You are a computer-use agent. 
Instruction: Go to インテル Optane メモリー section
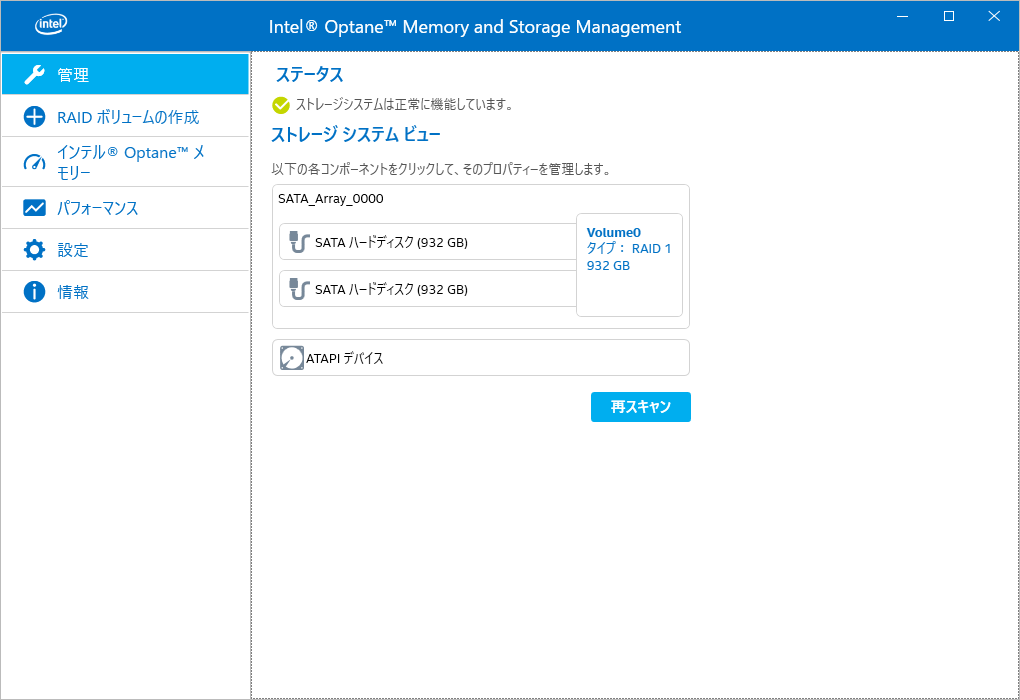(x=126, y=162)
